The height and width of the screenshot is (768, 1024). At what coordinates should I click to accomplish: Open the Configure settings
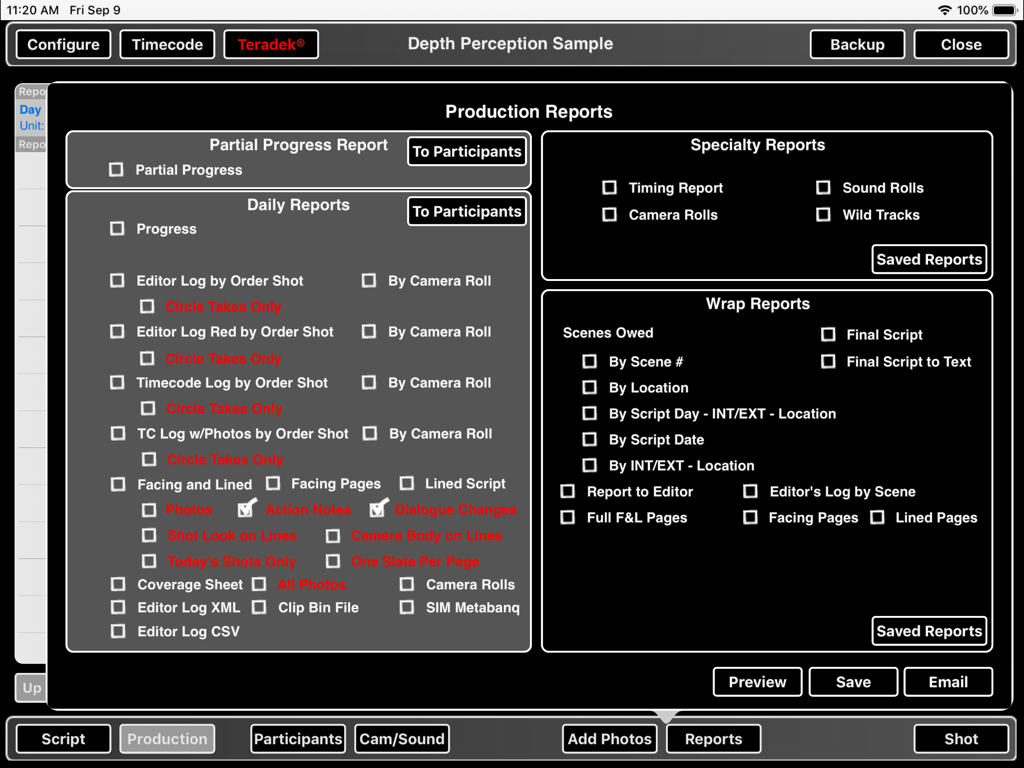pyautogui.click(x=62, y=44)
